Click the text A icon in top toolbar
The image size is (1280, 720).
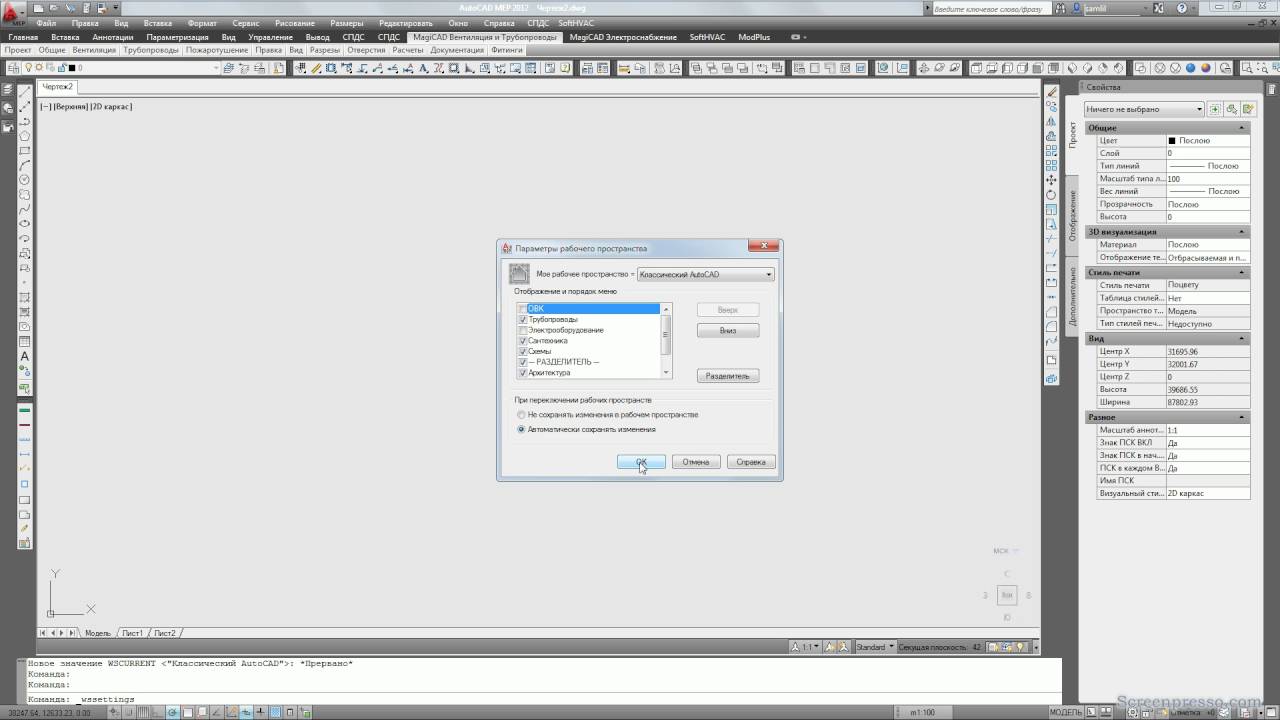tap(424, 68)
